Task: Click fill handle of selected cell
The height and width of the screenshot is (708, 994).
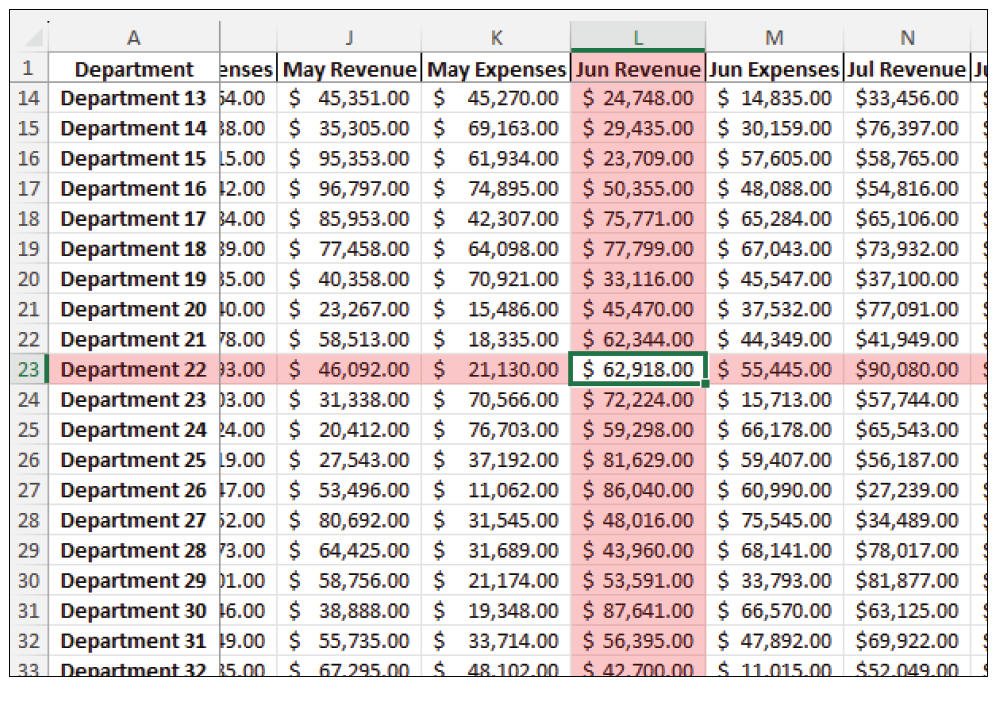Action: [x=706, y=384]
